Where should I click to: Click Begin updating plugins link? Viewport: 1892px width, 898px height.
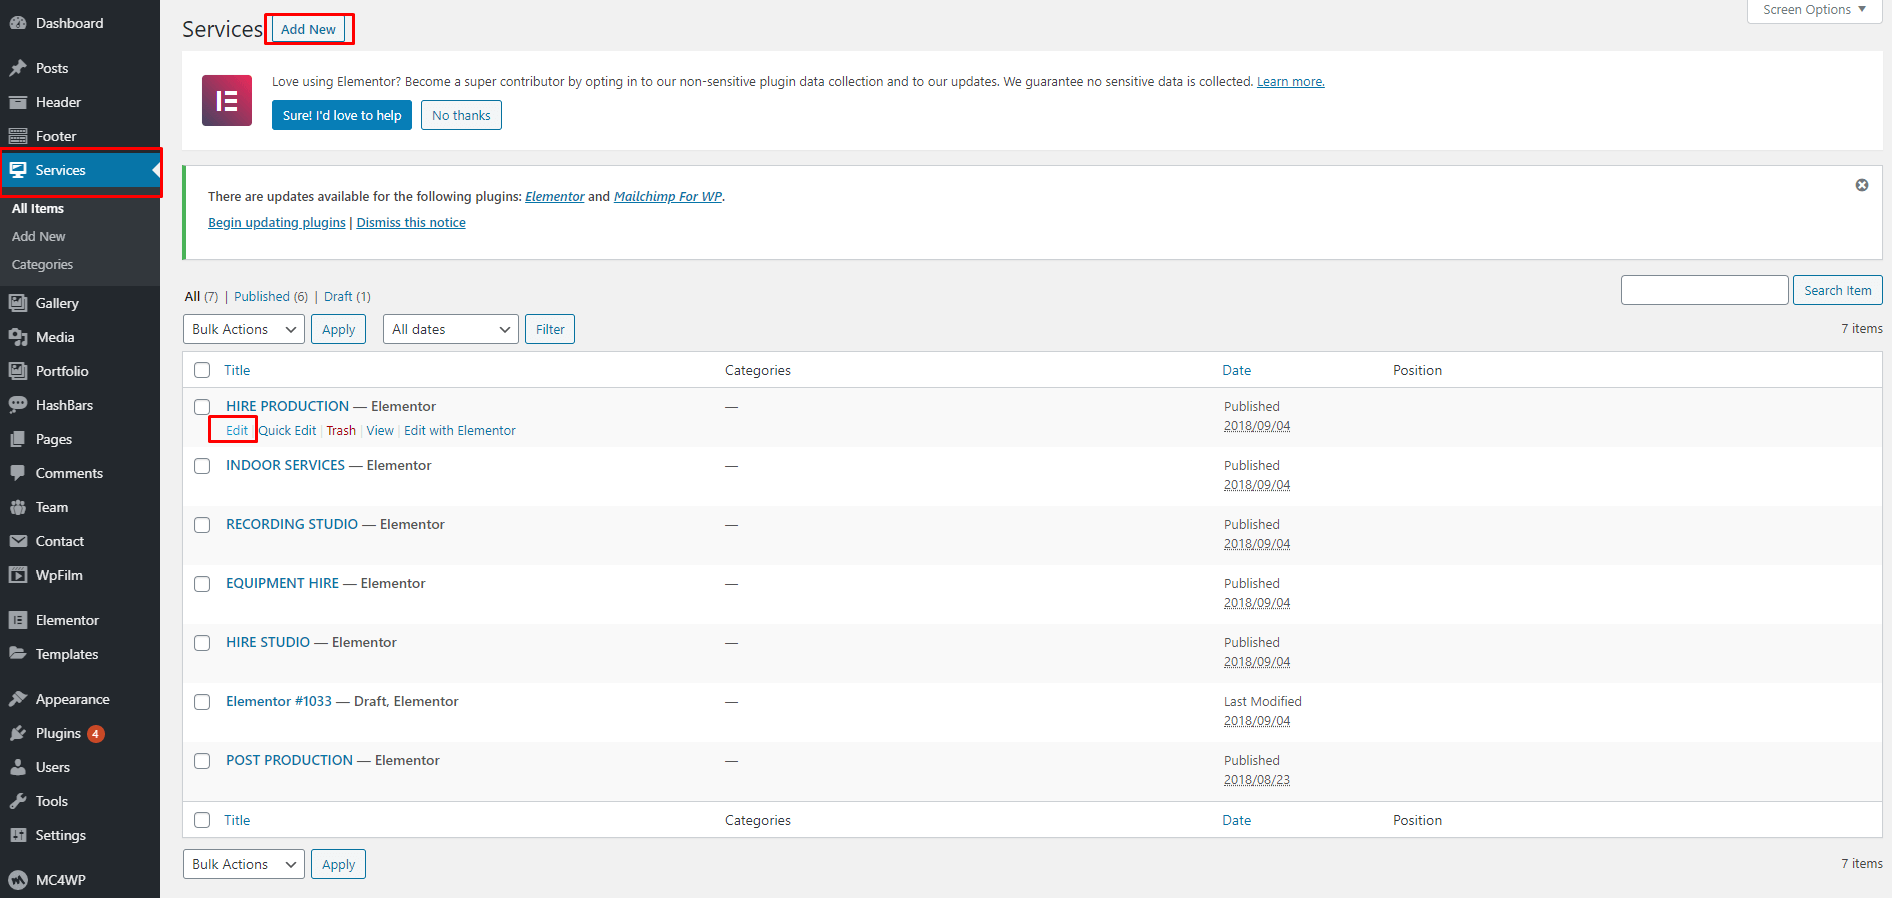click(x=277, y=223)
